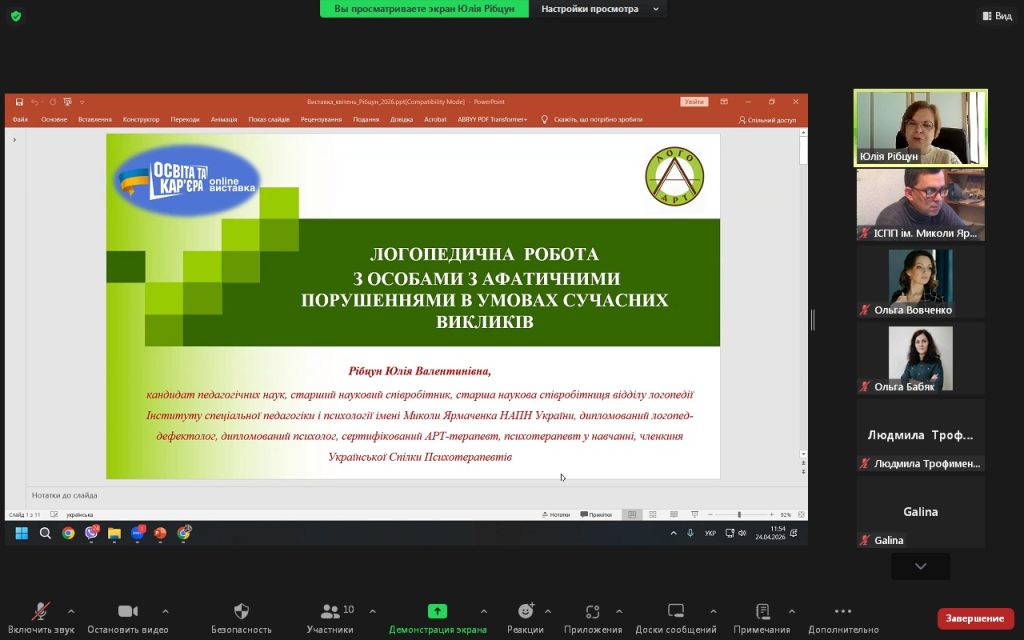Show more options via Дополнительно
This screenshot has width=1024, height=640.
point(842,611)
